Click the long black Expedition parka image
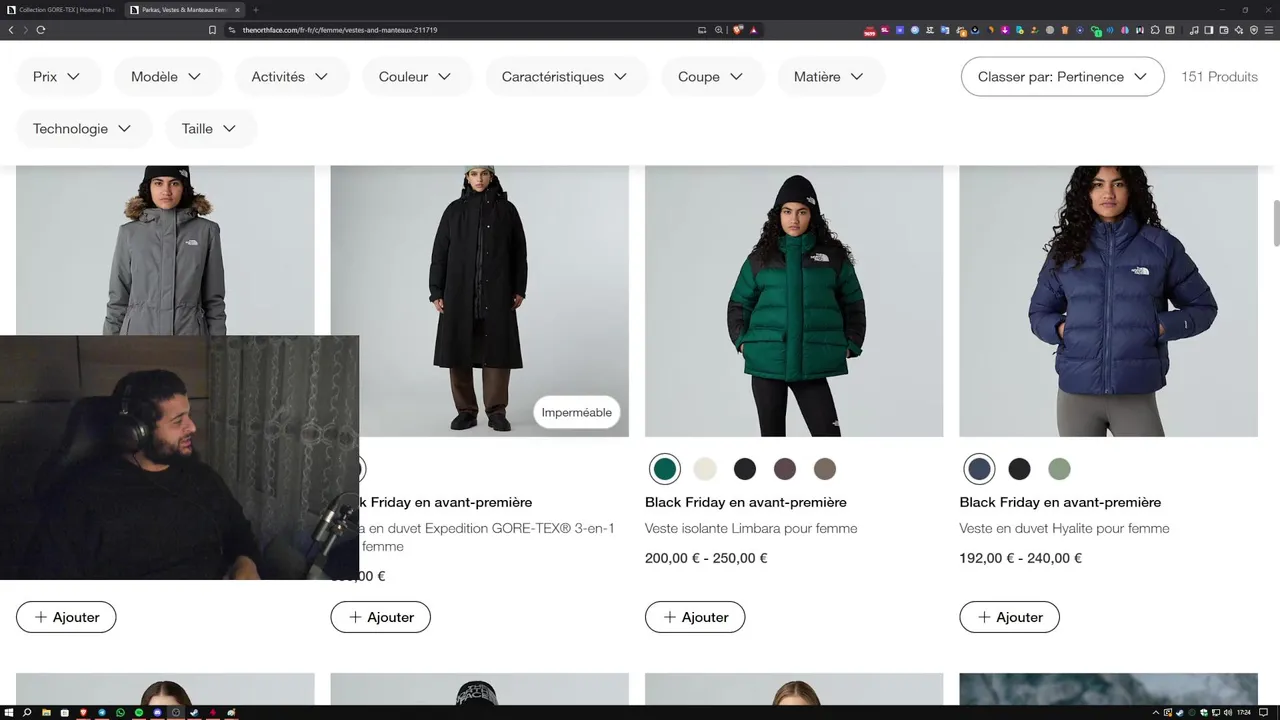Image resolution: width=1280 pixels, height=720 pixels. [480, 301]
